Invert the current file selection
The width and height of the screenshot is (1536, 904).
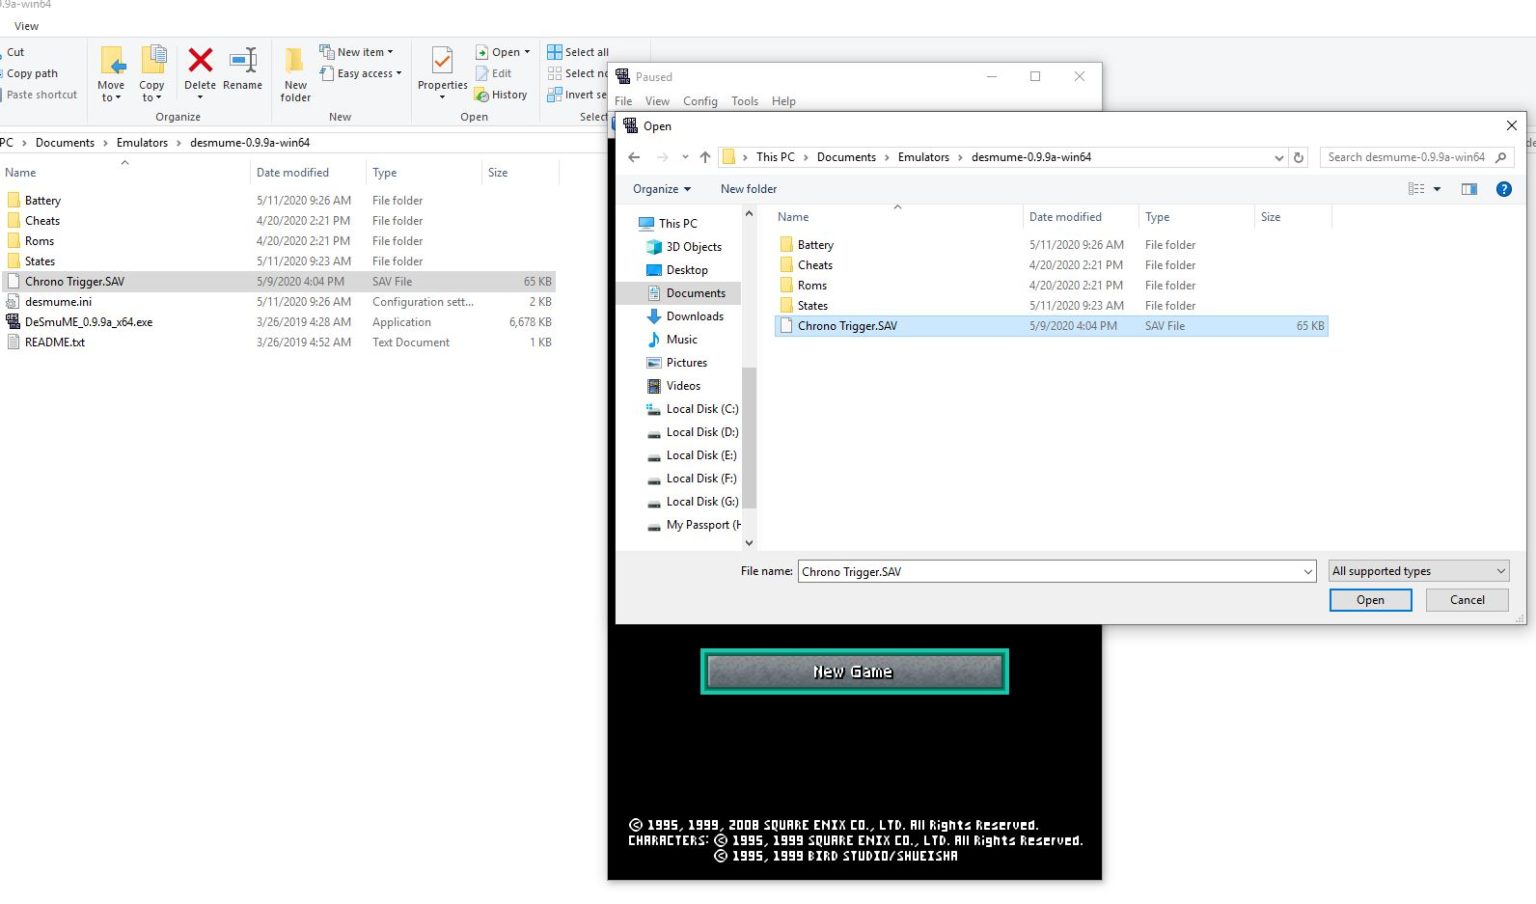pyautogui.click(x=578, y=94)
